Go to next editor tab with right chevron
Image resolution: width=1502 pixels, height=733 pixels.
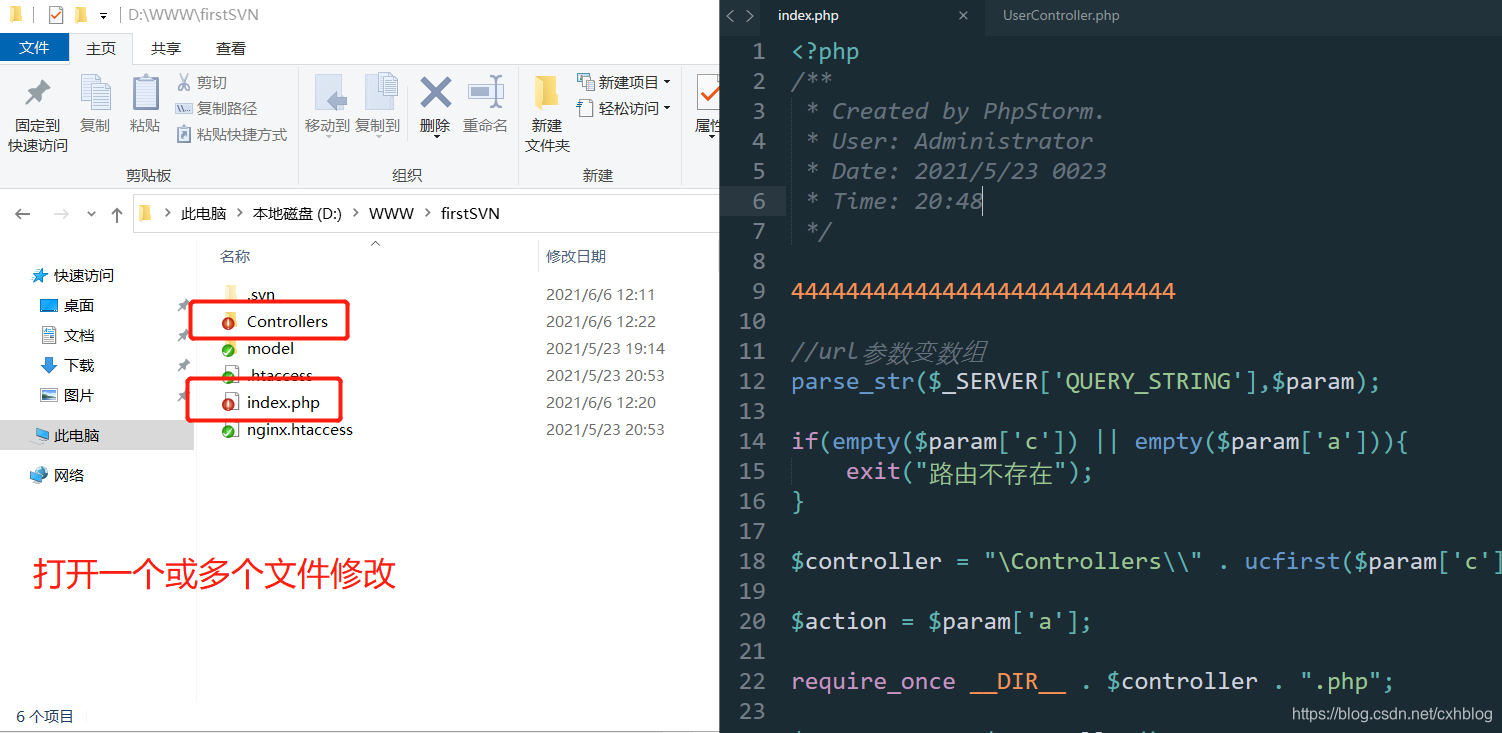coord(749,16)
